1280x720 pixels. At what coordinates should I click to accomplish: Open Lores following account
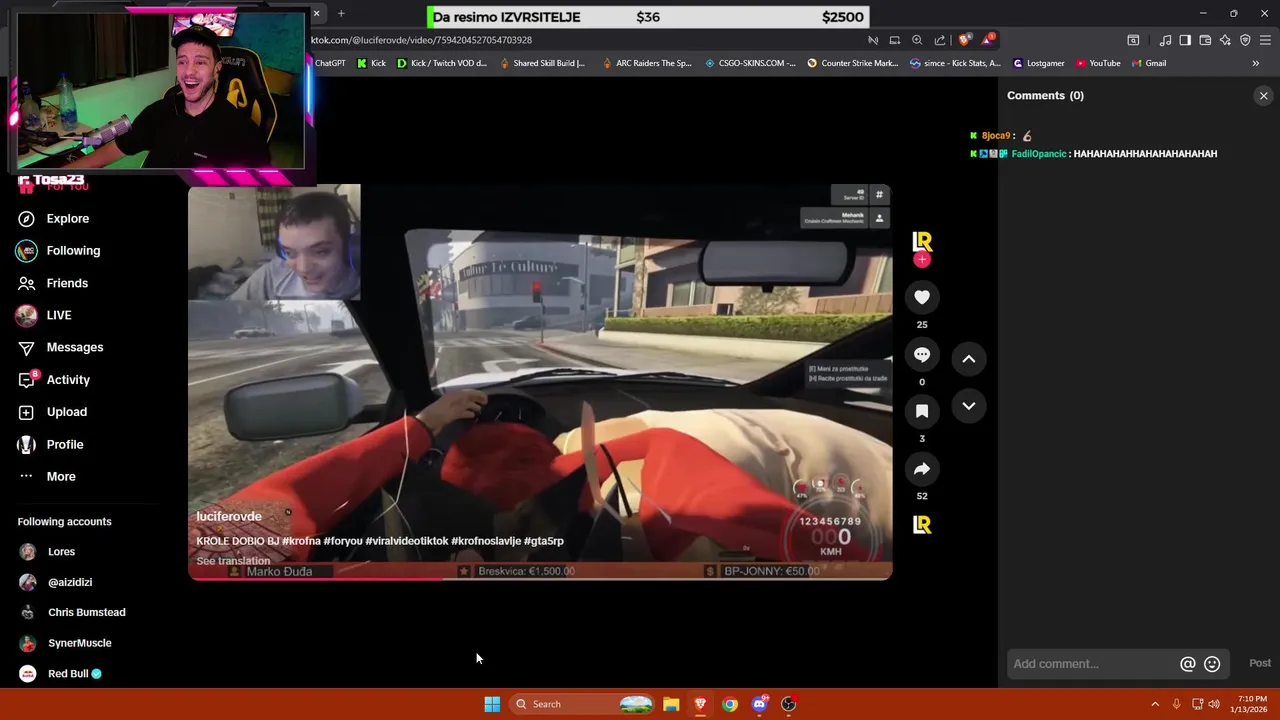pos(61,552)
